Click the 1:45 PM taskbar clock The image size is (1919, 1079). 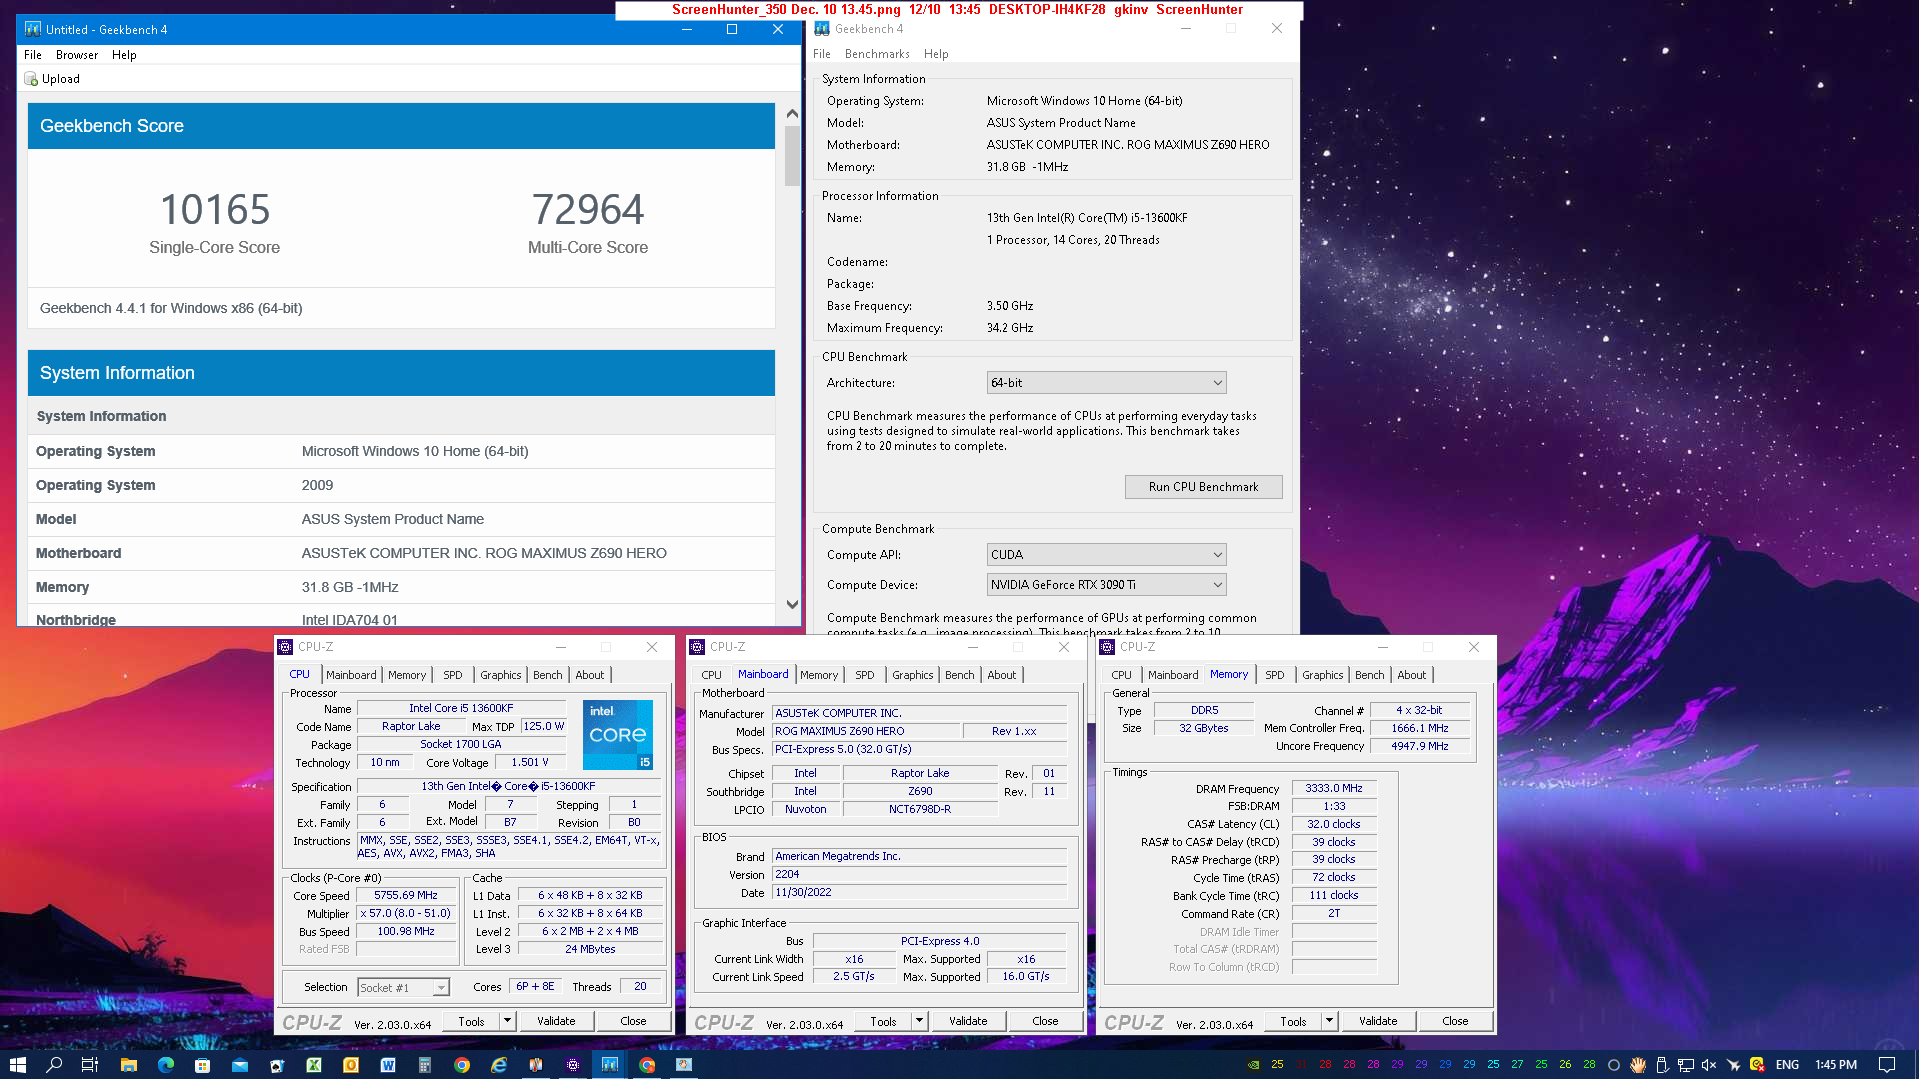(1836, 1065)
